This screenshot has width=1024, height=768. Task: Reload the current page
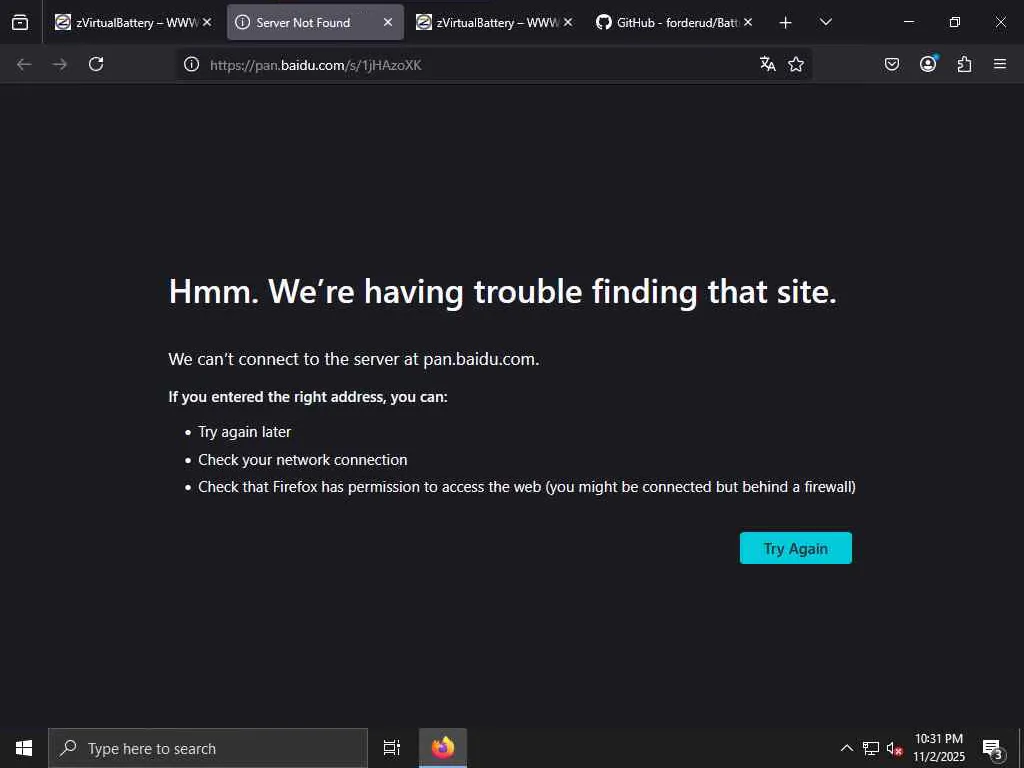coord(96,64)
